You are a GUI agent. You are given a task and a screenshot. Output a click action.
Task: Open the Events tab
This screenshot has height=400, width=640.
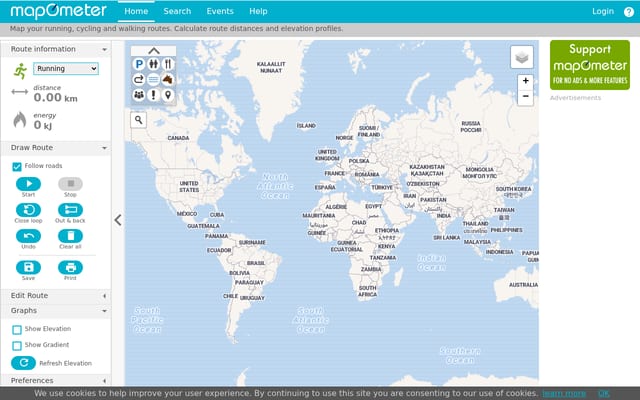[x=220, y=11]
